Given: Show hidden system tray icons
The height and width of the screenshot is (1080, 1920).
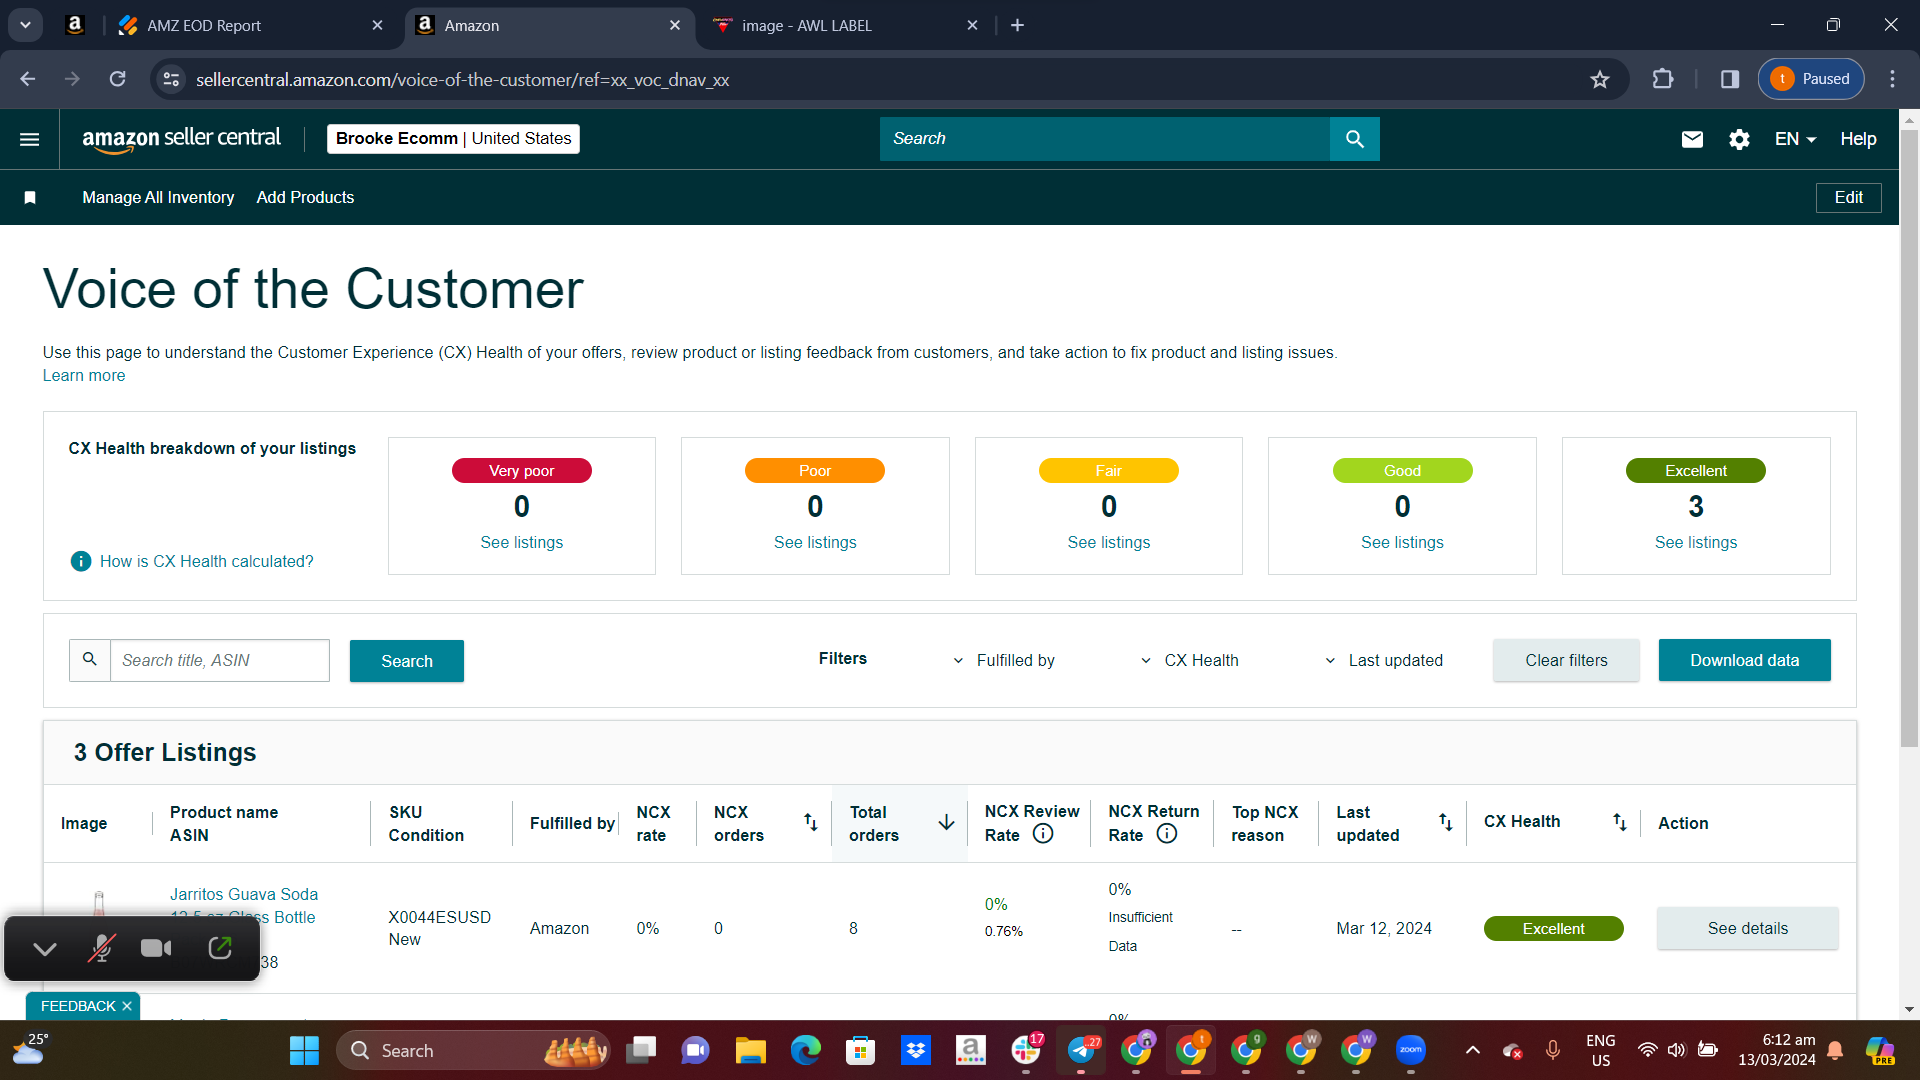Looking at the screenshot, I should (x=1473, y=1050).
